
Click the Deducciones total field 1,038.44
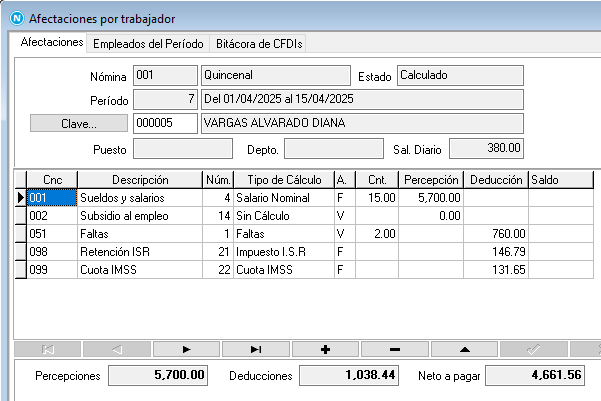[x=349, y=375]
